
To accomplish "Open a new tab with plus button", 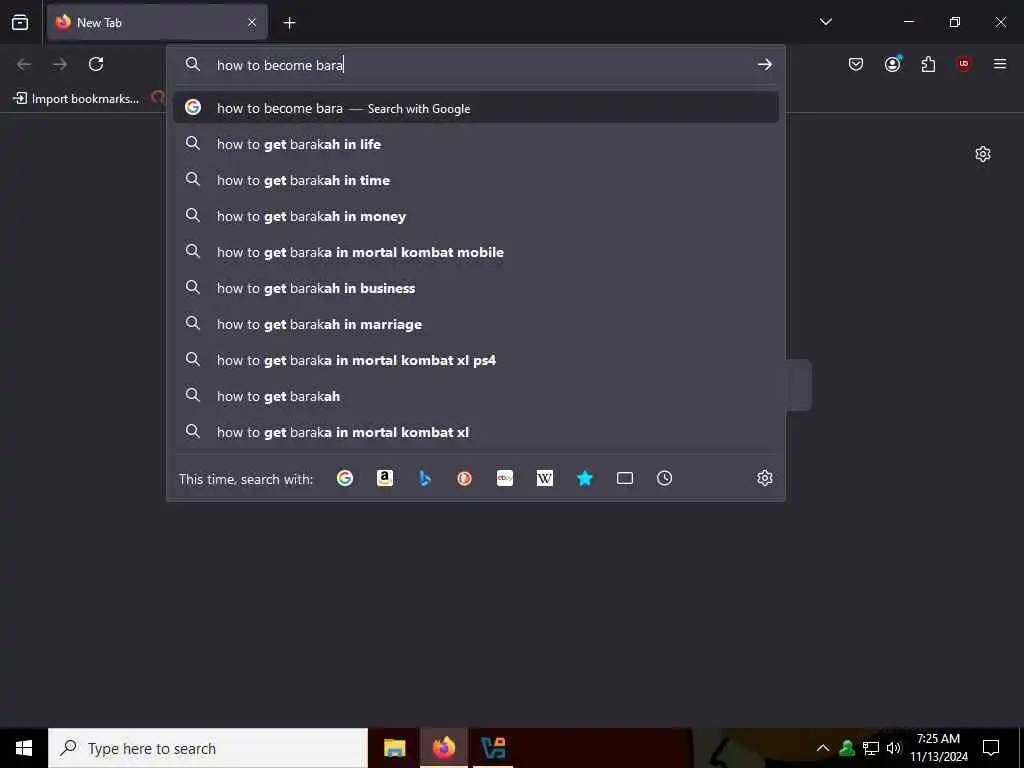I will [289, 23].
